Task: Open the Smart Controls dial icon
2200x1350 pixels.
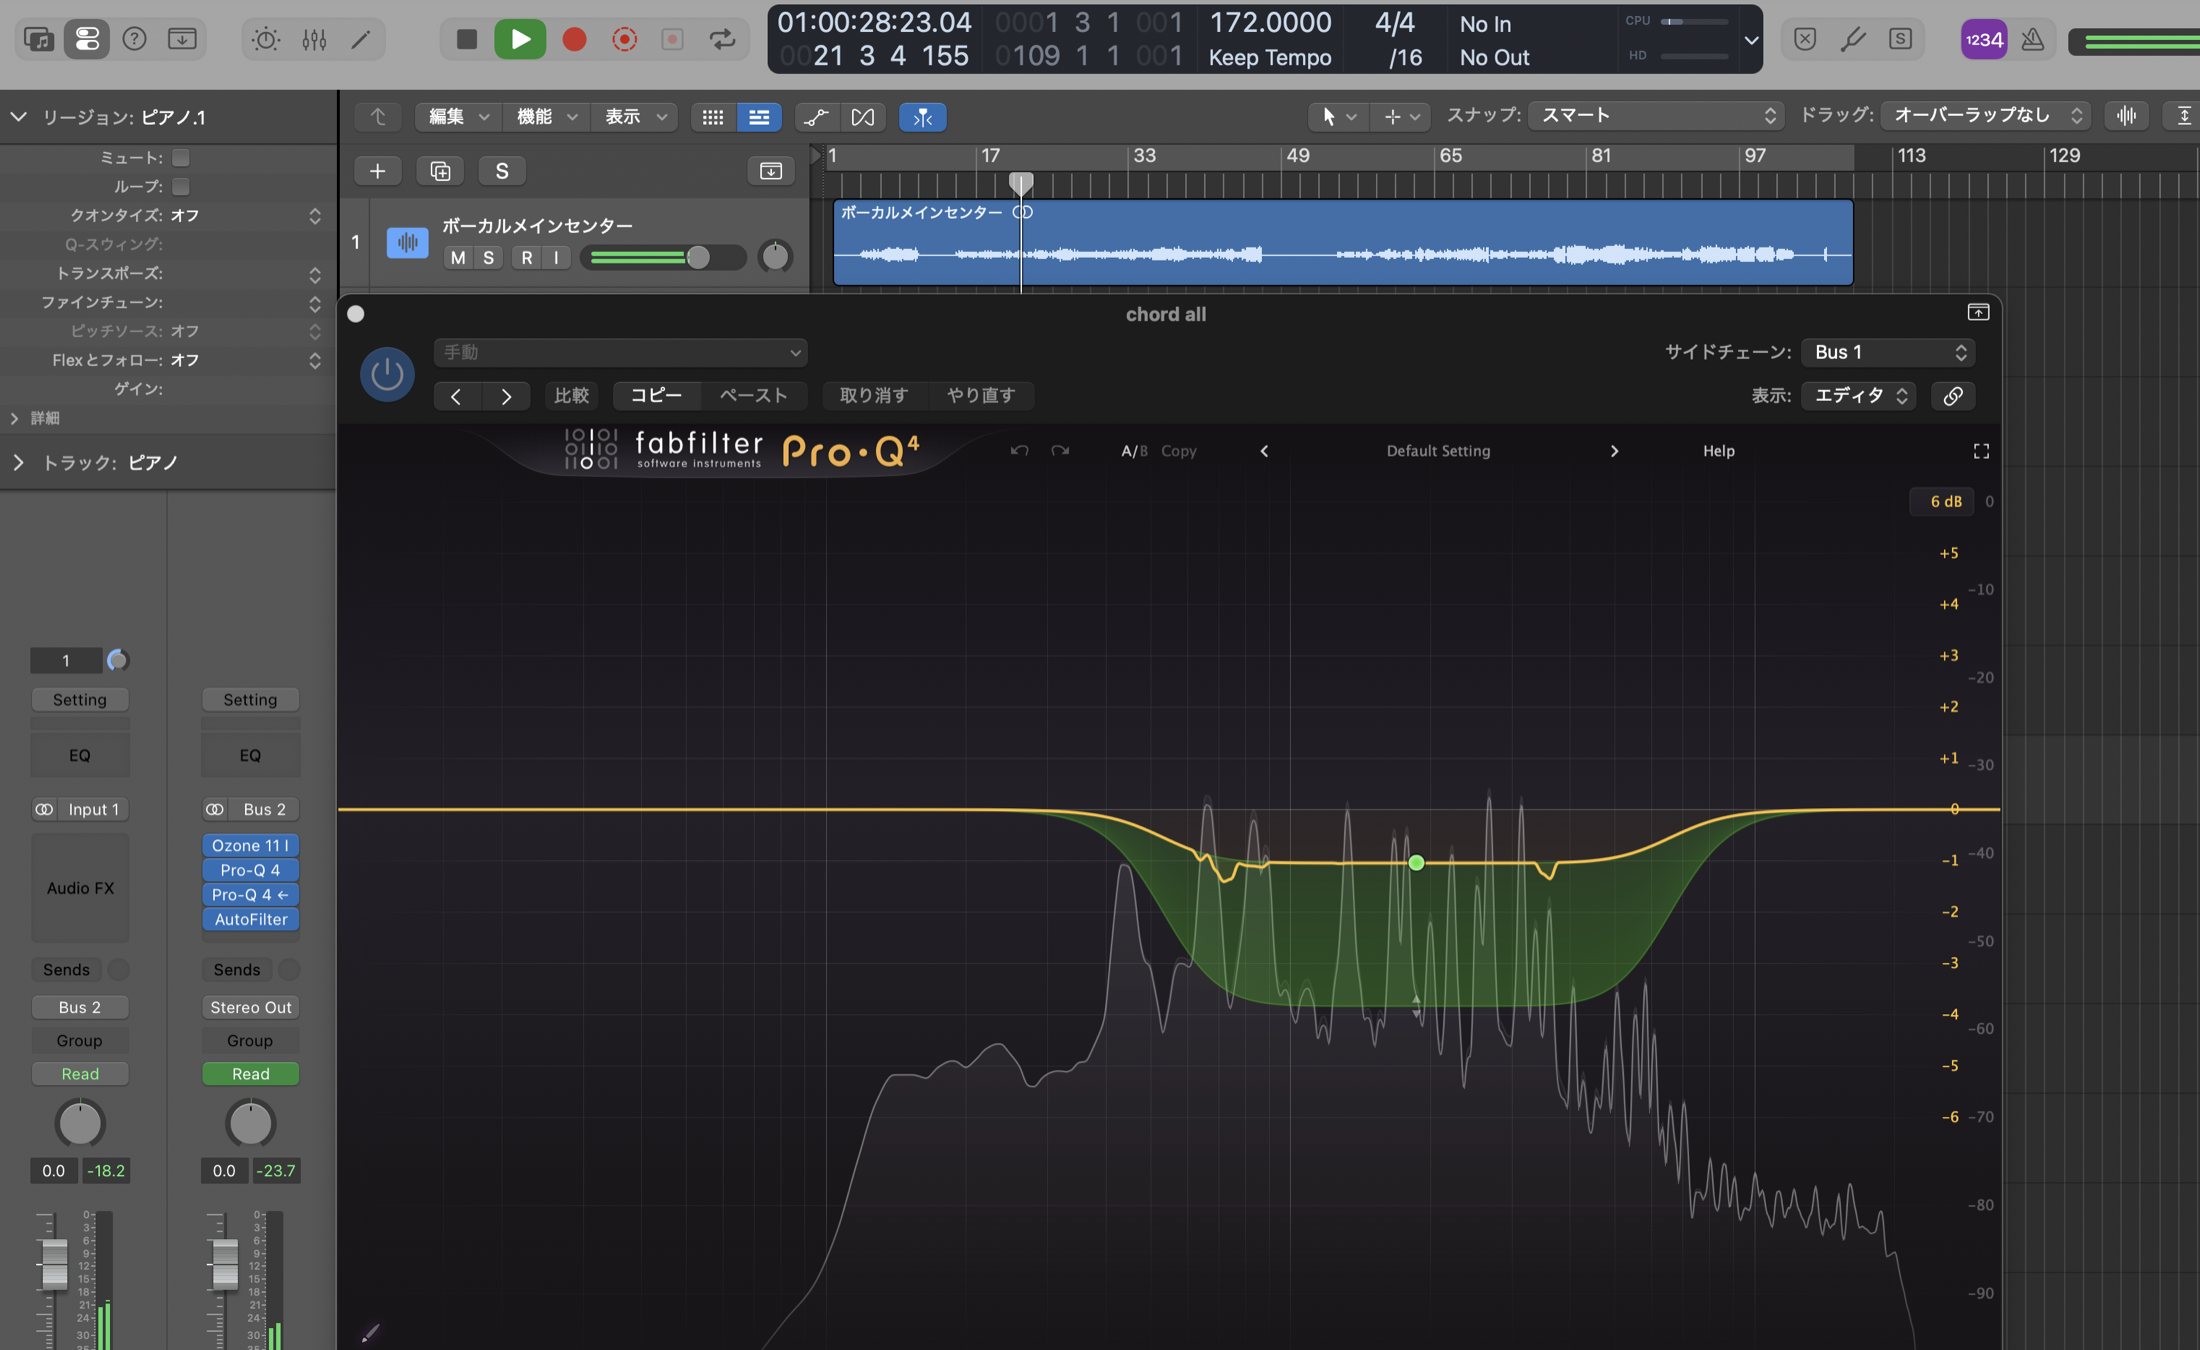Action: pyautogui.click(x=266, y=39)
